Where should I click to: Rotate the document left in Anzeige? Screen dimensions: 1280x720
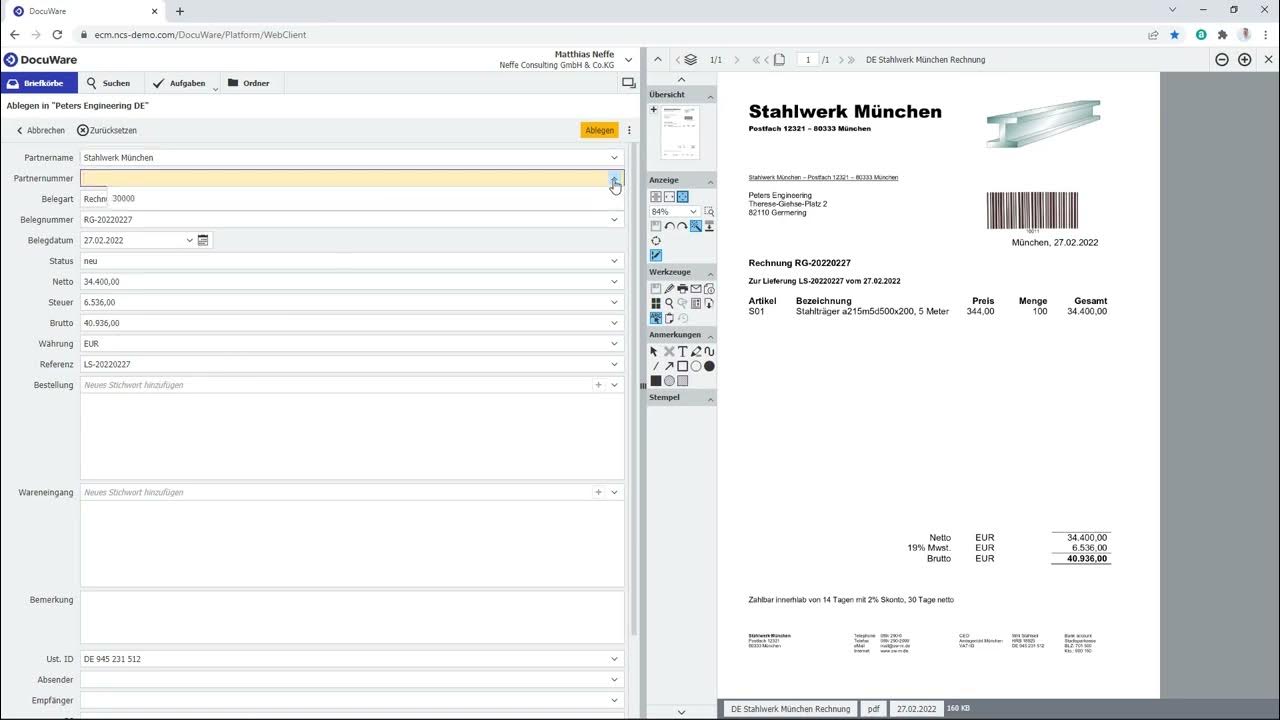click(x=669, y=227)
